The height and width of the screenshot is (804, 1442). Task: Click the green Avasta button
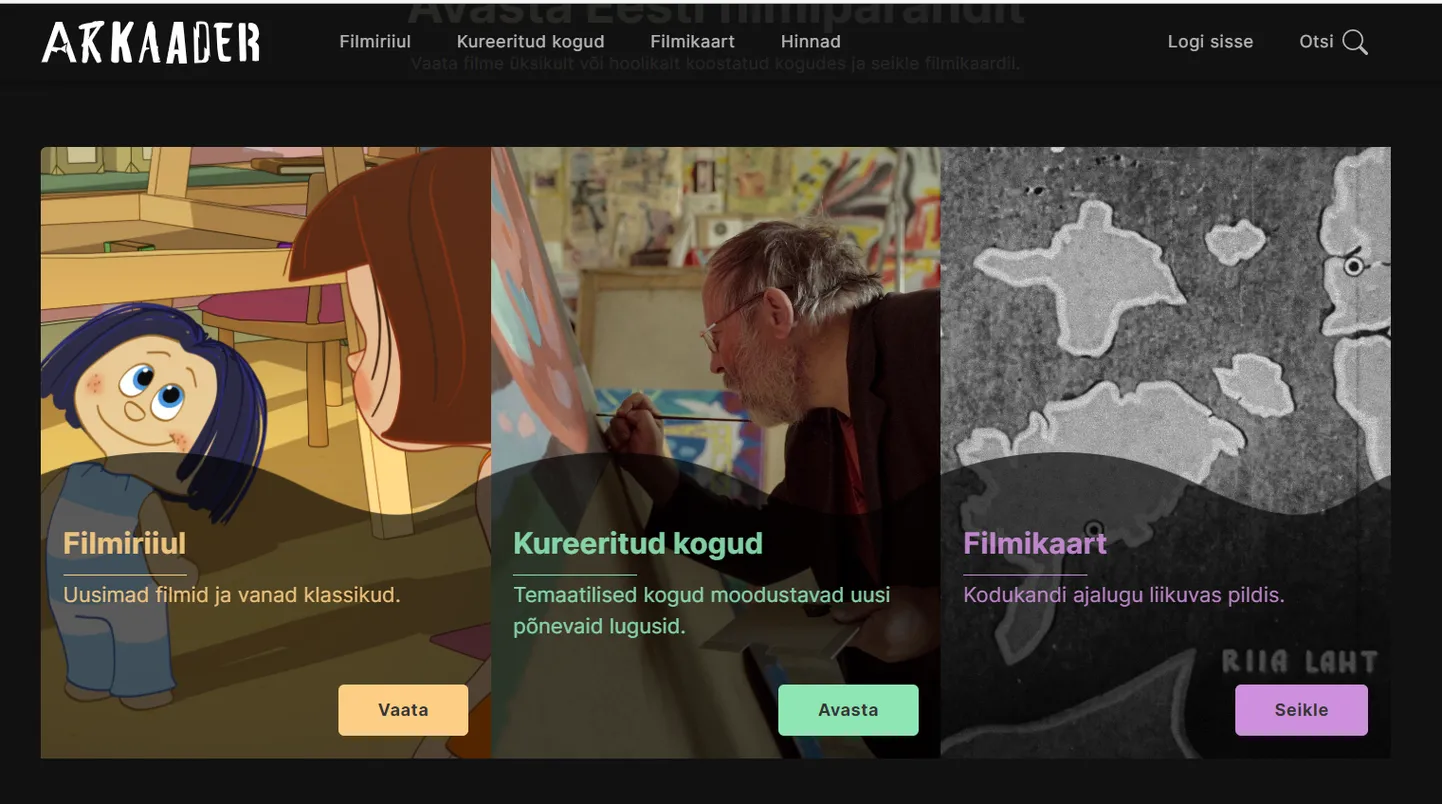coord(848,710)
